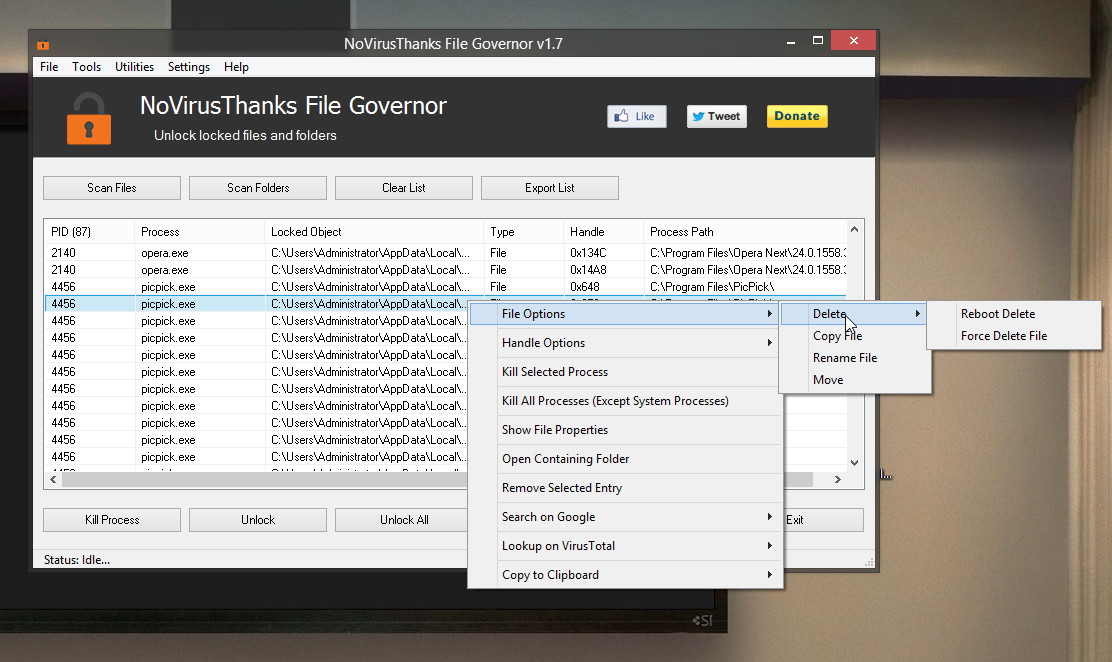Image resolution: width=1112 pixels, height=662 pixels.
Task: Click the Clear List button
Action: coord(404,188)
